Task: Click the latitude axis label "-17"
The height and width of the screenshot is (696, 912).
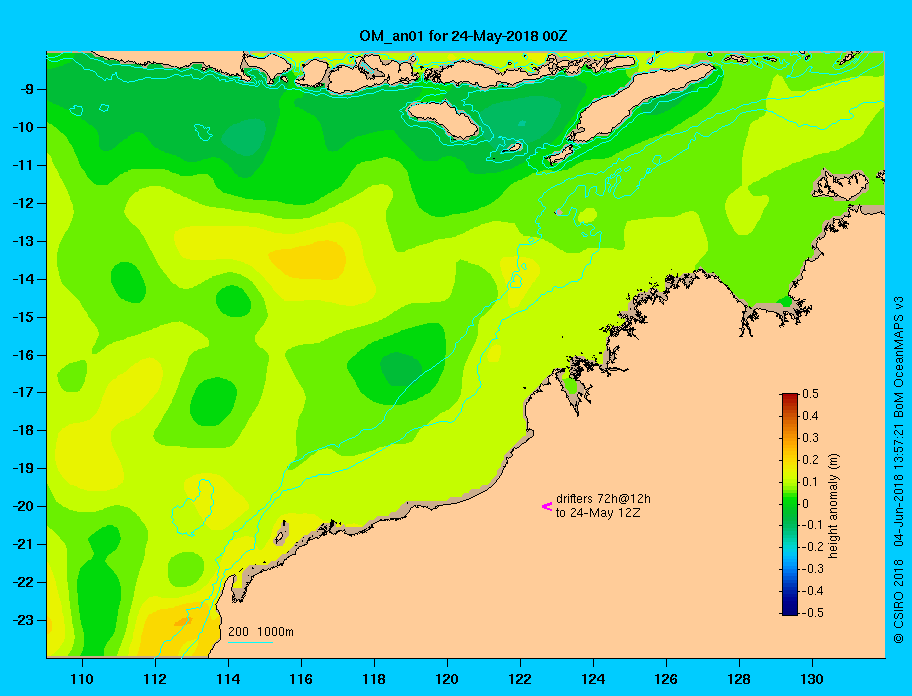Action: tap(23, 392)
